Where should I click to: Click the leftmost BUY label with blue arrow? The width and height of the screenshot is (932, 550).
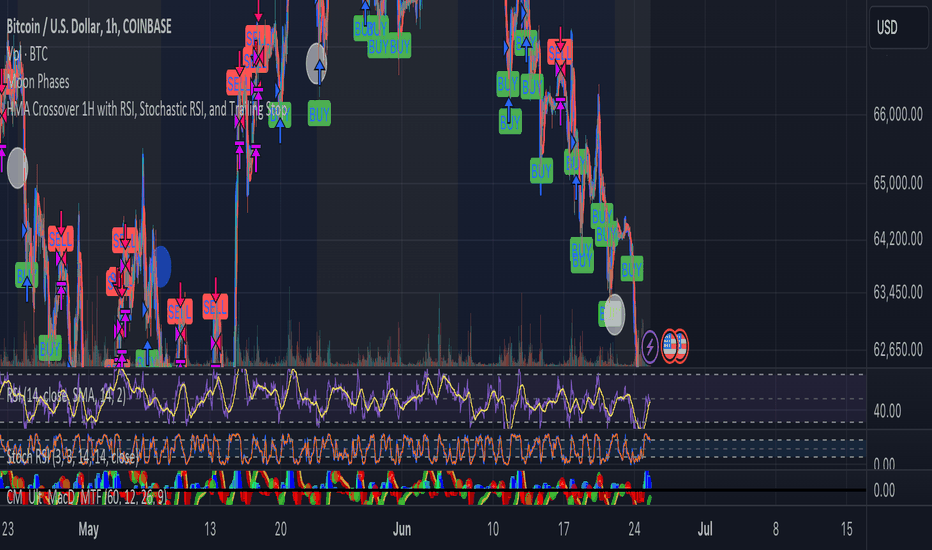[26, 275]
